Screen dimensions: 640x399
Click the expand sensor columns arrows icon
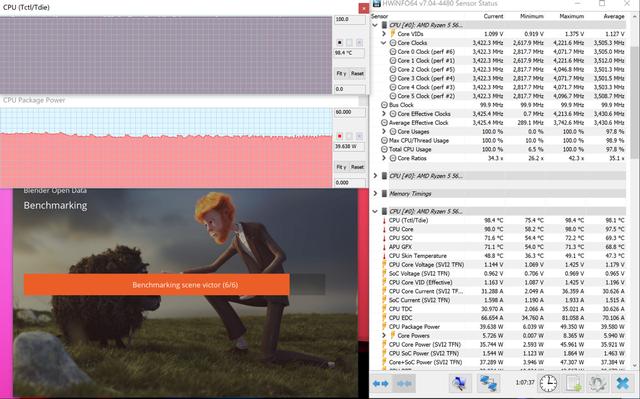pyautogui.click(x=380, y=383)
